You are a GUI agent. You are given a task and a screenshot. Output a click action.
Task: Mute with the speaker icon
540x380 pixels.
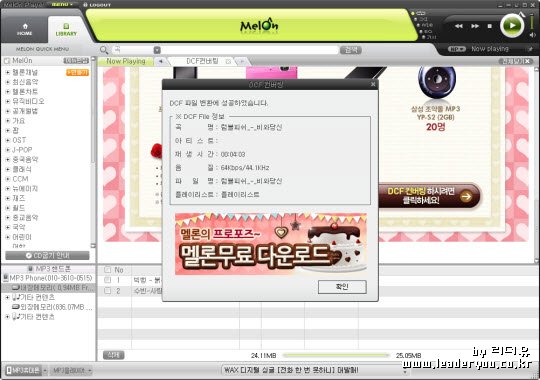(532, 35)
